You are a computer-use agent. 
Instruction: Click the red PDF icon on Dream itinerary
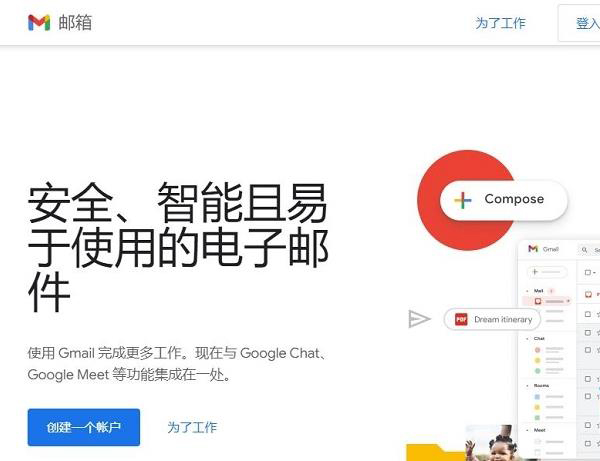tap(461, 319)
